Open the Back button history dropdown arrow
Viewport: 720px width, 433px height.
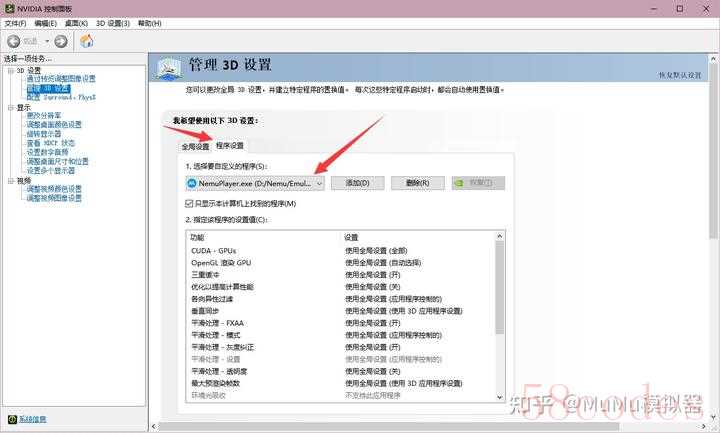pyautogui.click(x=47, y=41)
